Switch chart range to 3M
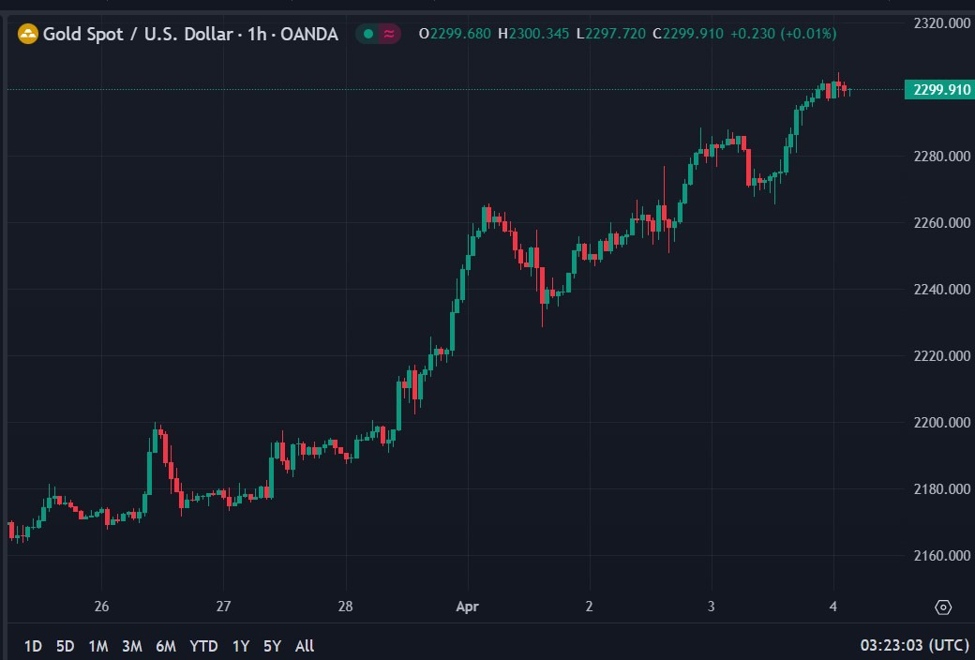This screenshot has width=975, height=660. coord(132,646)
